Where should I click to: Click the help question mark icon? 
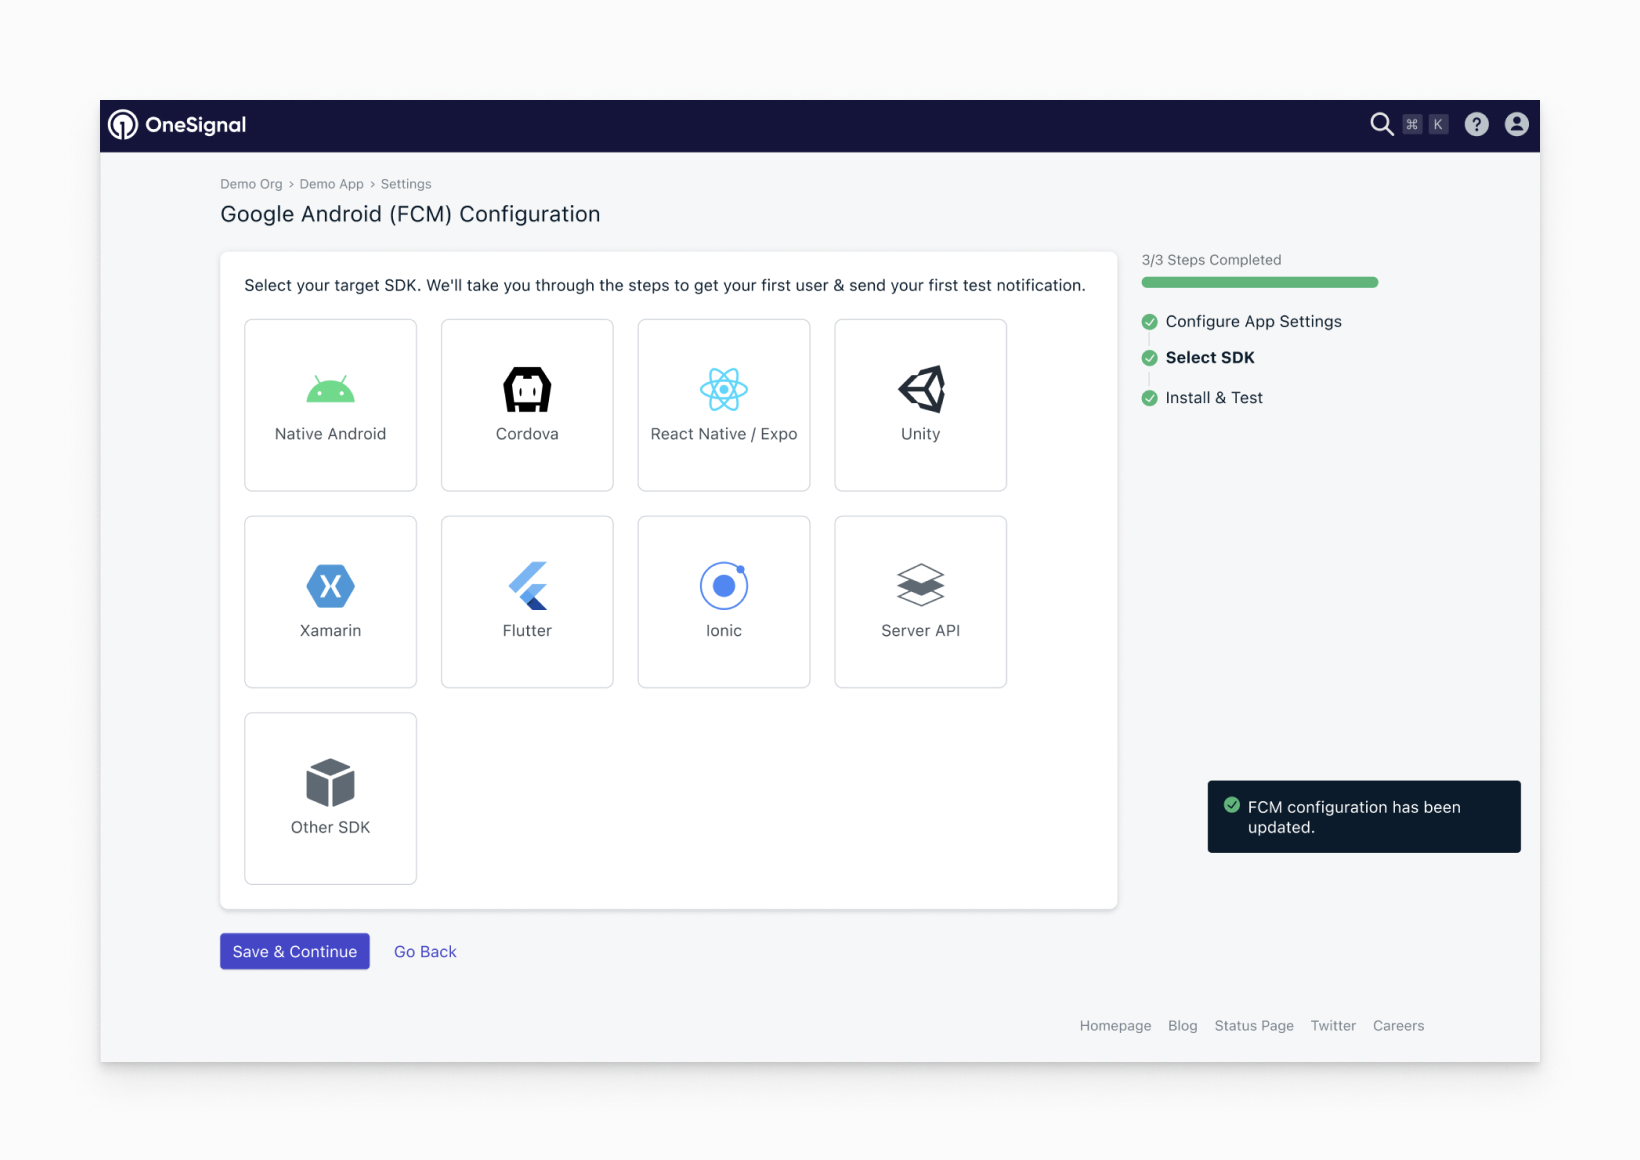coord(1476,124)
